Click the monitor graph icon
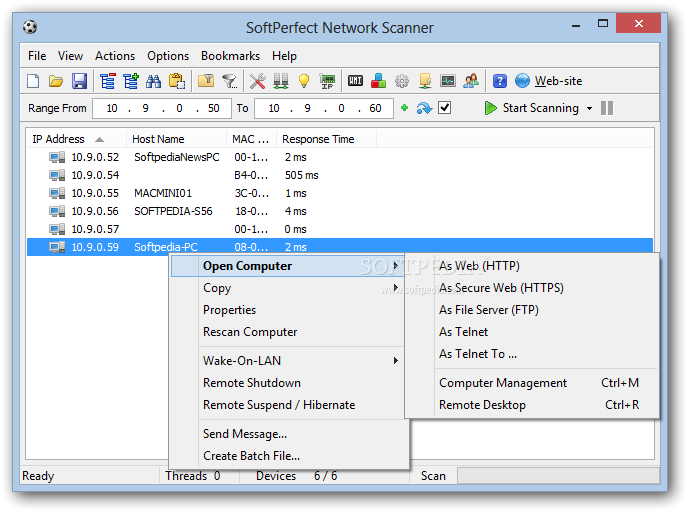Screen dimensions: 688x512 448,81
